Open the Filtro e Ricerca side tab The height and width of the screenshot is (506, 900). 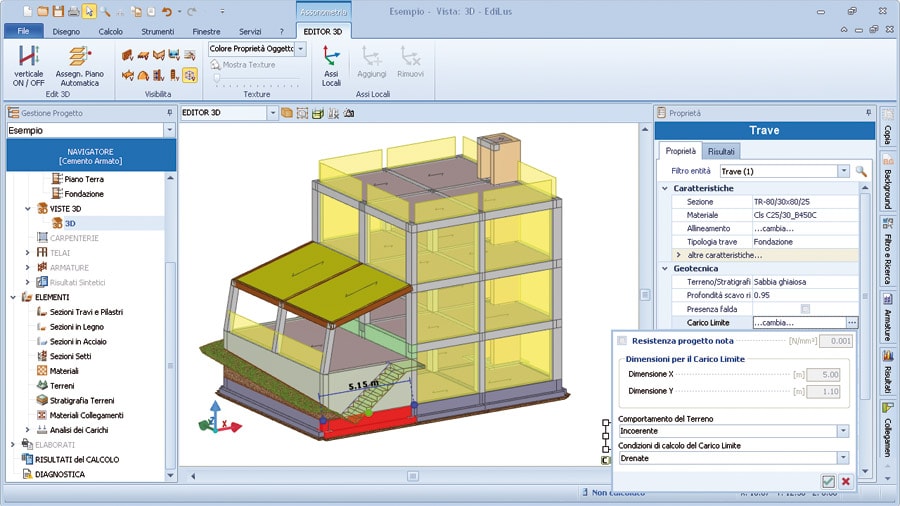point(887,251)
